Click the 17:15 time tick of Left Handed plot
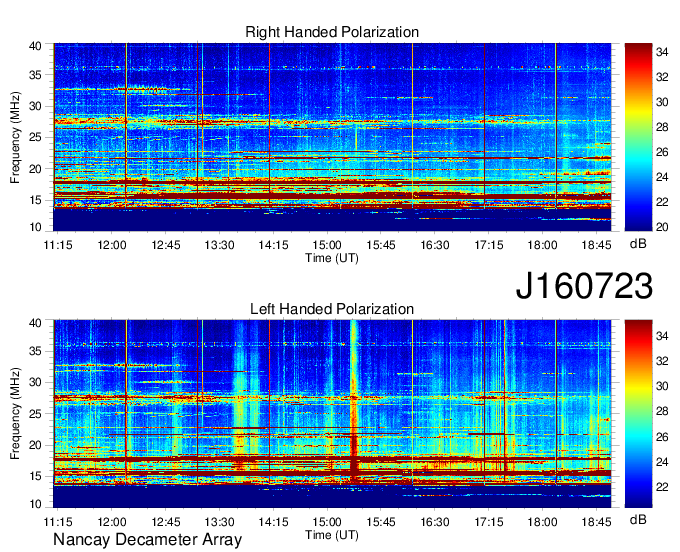 click(489, 522)
